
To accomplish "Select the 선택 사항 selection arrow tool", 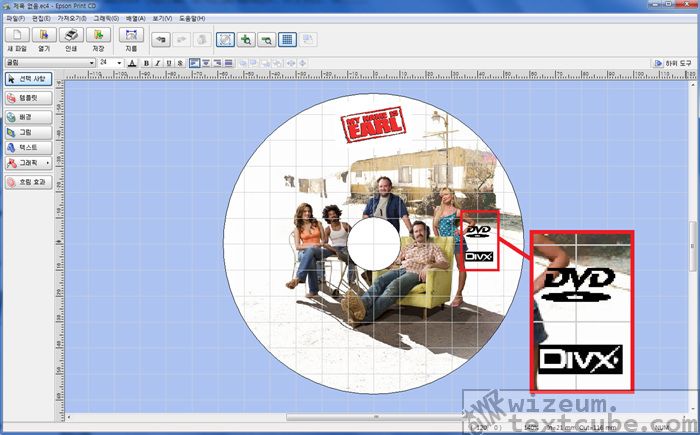I will point(29,79).
